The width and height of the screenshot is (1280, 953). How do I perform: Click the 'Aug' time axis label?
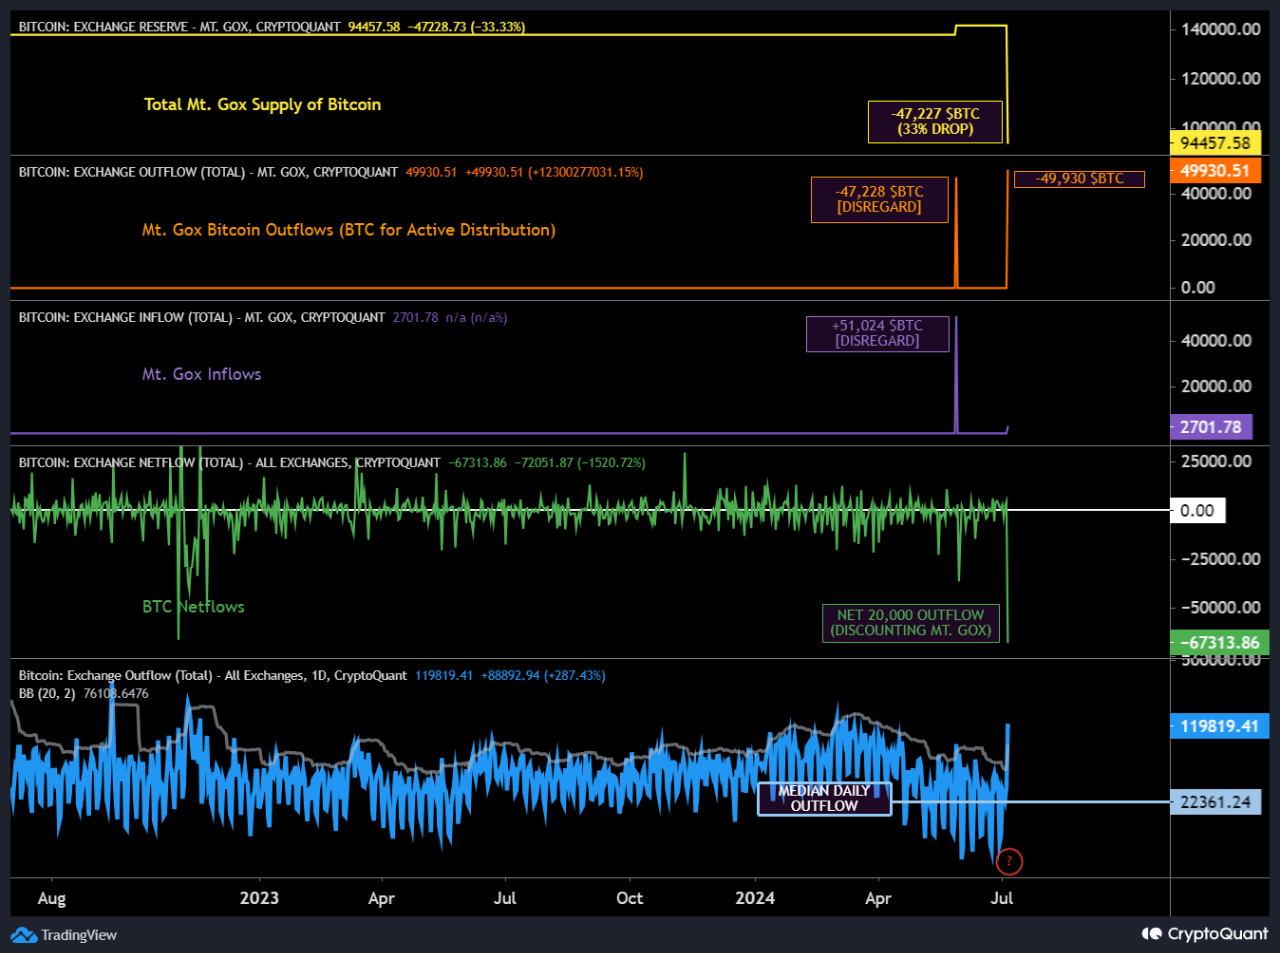52,898
